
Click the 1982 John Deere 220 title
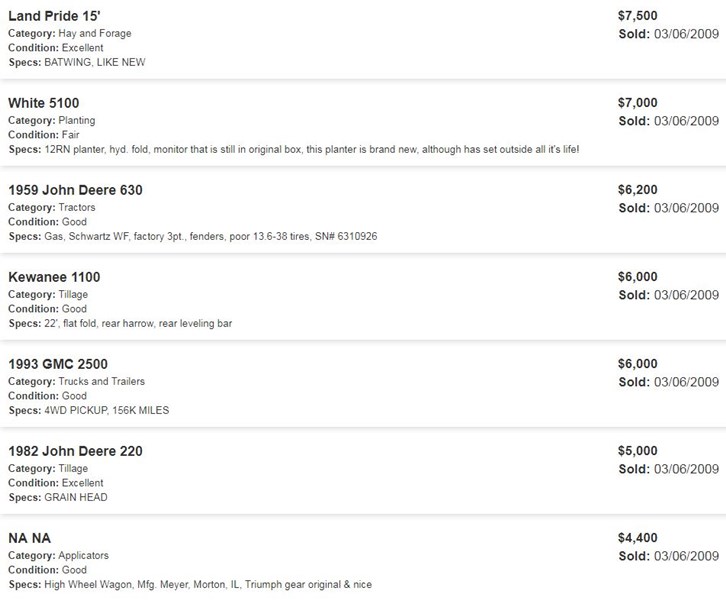pos(75,451)
